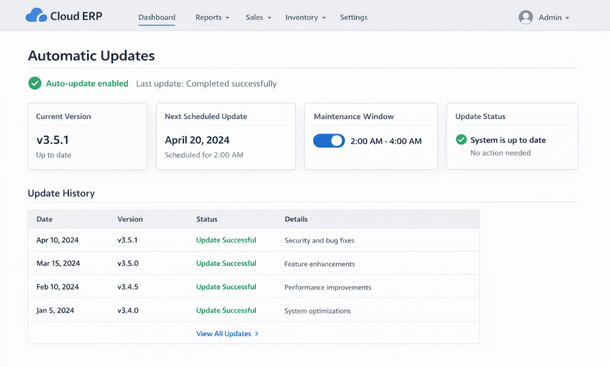Click the Date column header
The image size is (610, 367).
tap(44, 219)
